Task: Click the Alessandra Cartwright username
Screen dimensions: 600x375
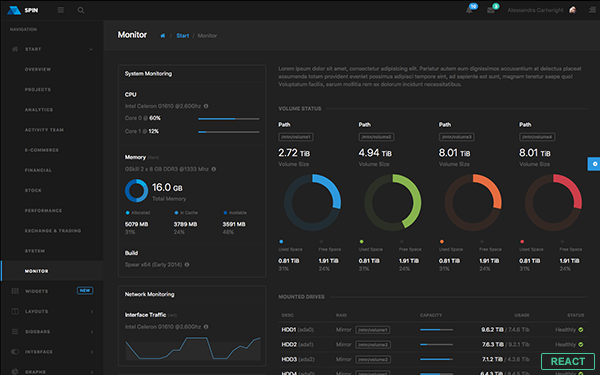Action: click(535, 10)
